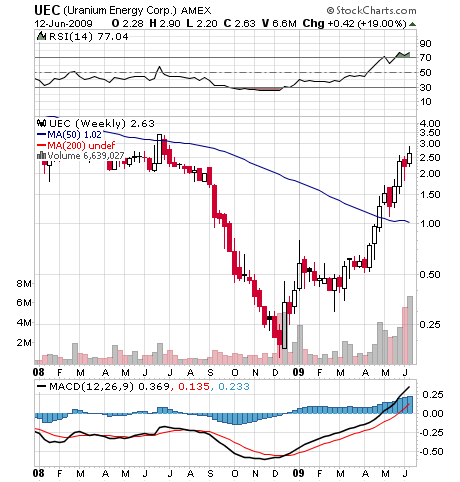Click the volume axis label '2M'

pos(24,343)
